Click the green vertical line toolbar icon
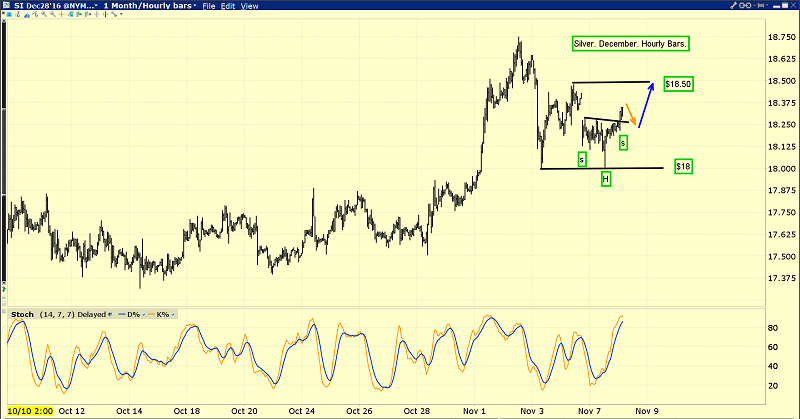 click(x=105, y=14)
